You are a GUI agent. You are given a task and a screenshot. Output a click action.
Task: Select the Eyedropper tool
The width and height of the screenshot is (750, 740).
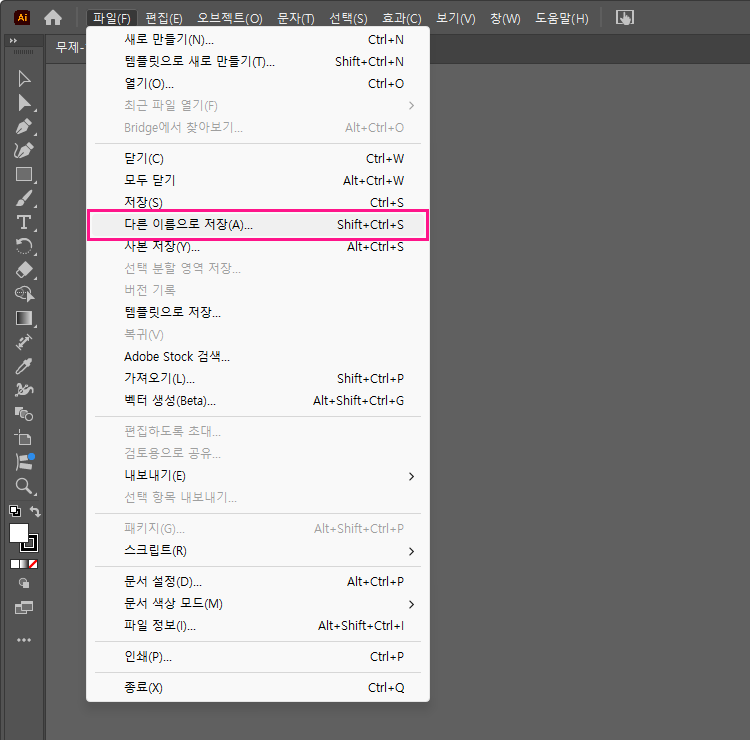24,366
